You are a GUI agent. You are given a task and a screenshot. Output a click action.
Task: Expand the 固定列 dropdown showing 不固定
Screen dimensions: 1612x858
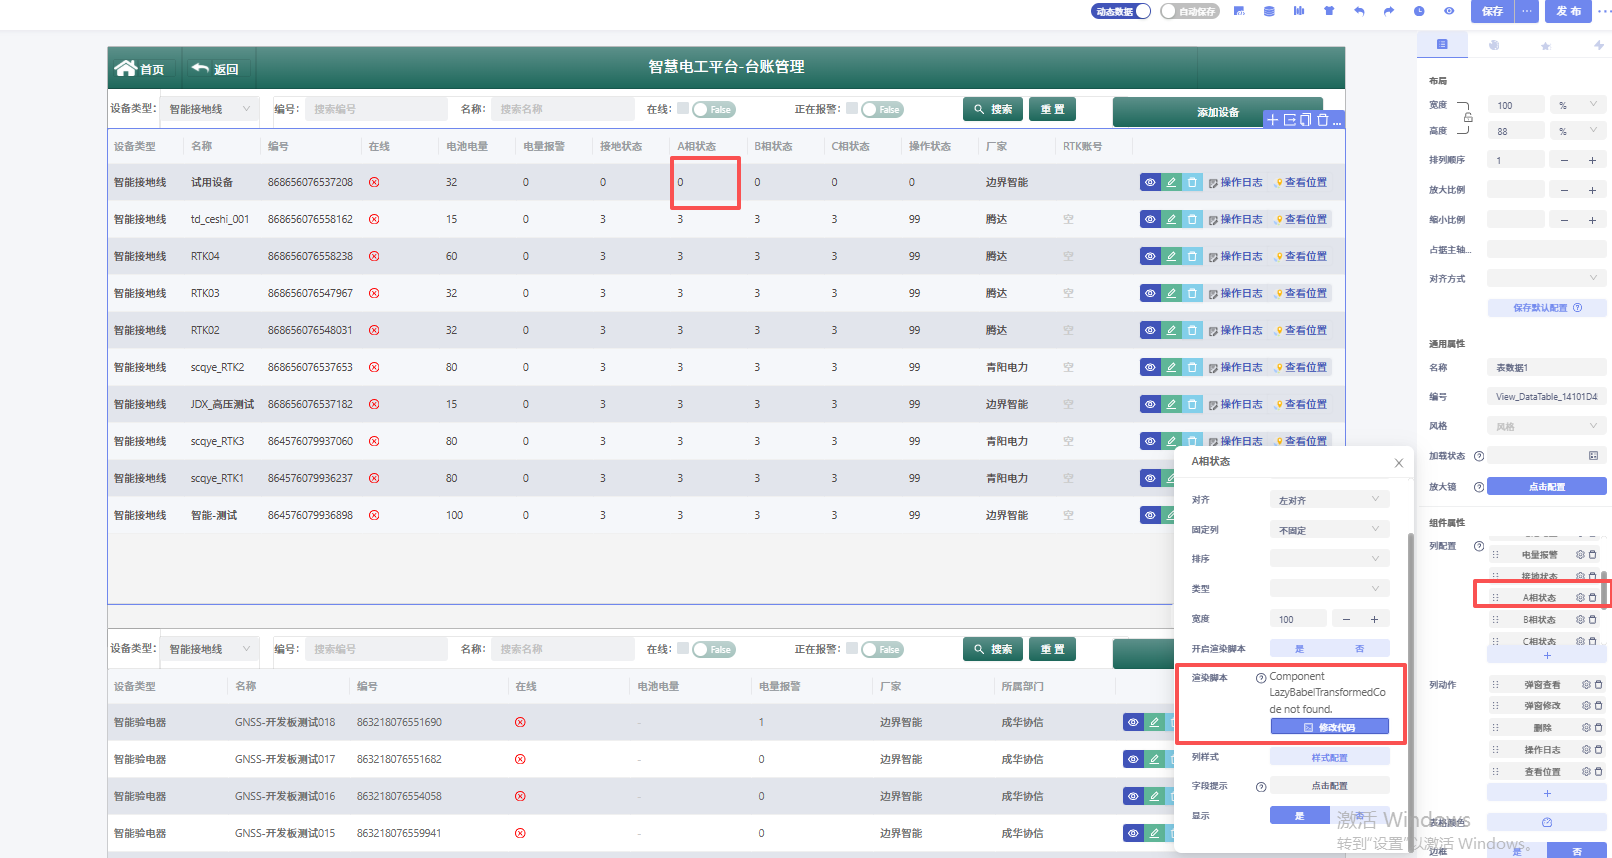pyautogui.click(x=1329, y=530)
